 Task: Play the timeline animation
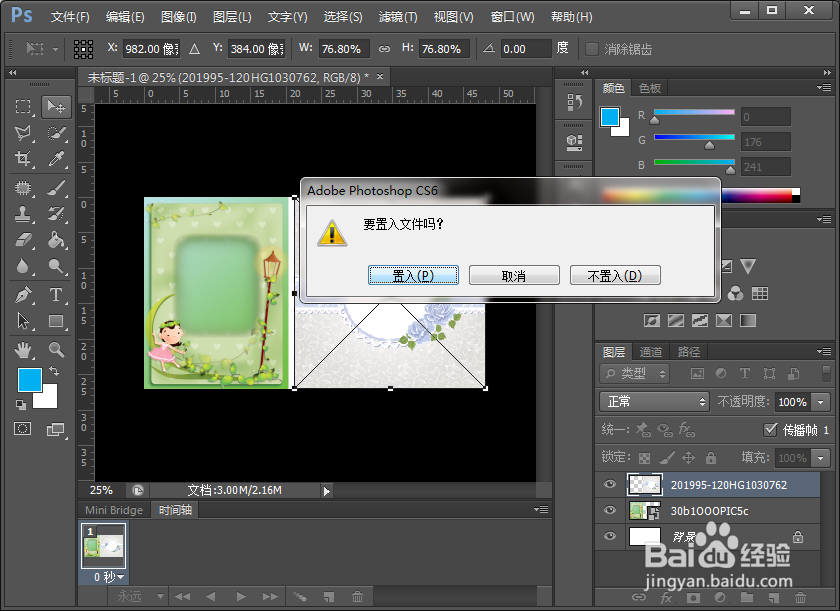point(242,597)
